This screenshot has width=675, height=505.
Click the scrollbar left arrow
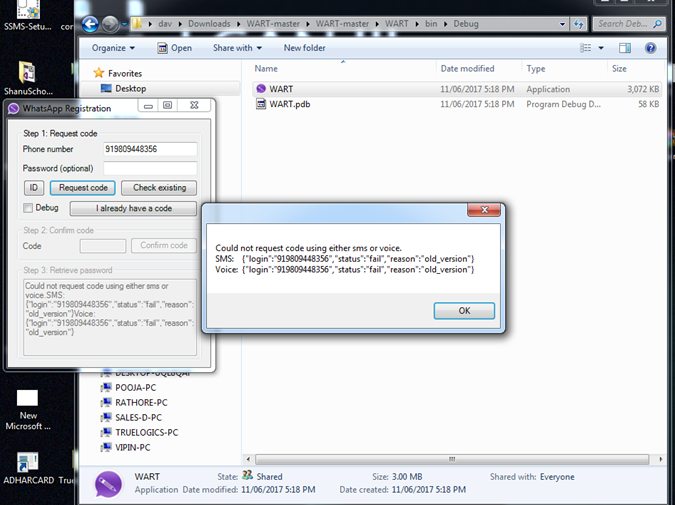(x=248, y=459)
